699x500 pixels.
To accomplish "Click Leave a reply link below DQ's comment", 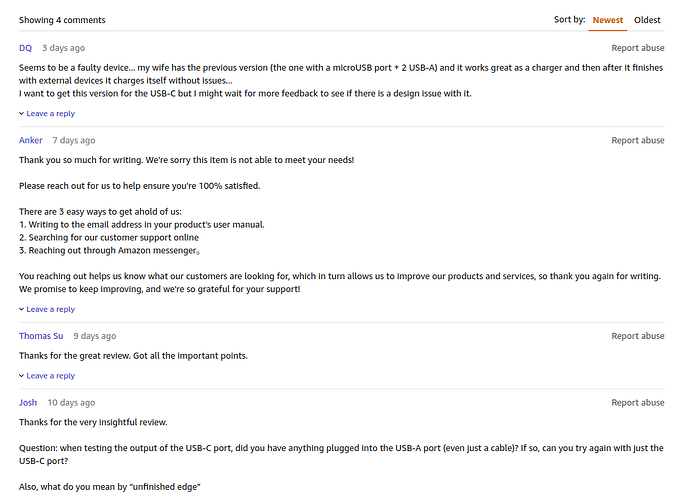I will coord(50,114).
